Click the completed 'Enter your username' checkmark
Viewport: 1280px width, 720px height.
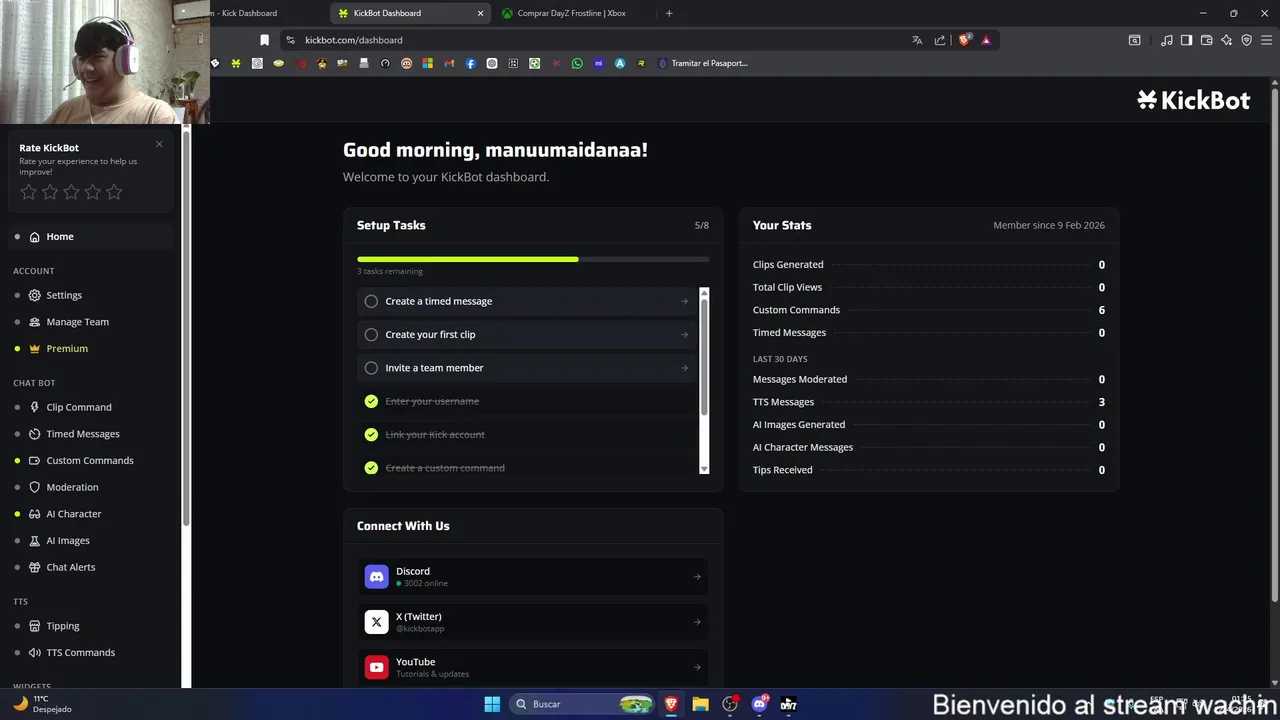click(371, 401)
